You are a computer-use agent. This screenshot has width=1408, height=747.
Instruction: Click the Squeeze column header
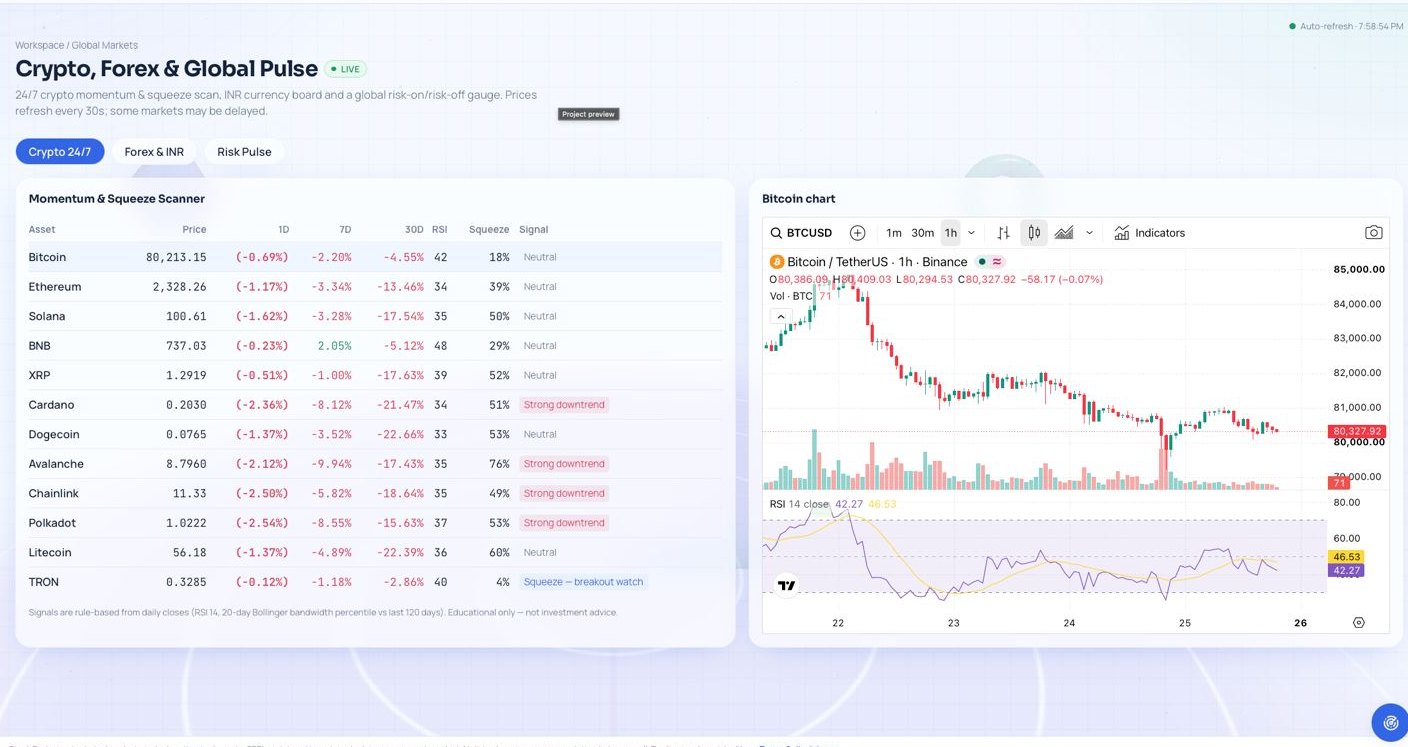[x=489, y=229]
